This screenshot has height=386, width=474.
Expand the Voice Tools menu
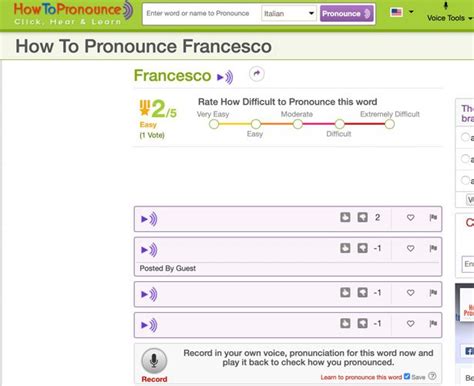tap(449, 12)
